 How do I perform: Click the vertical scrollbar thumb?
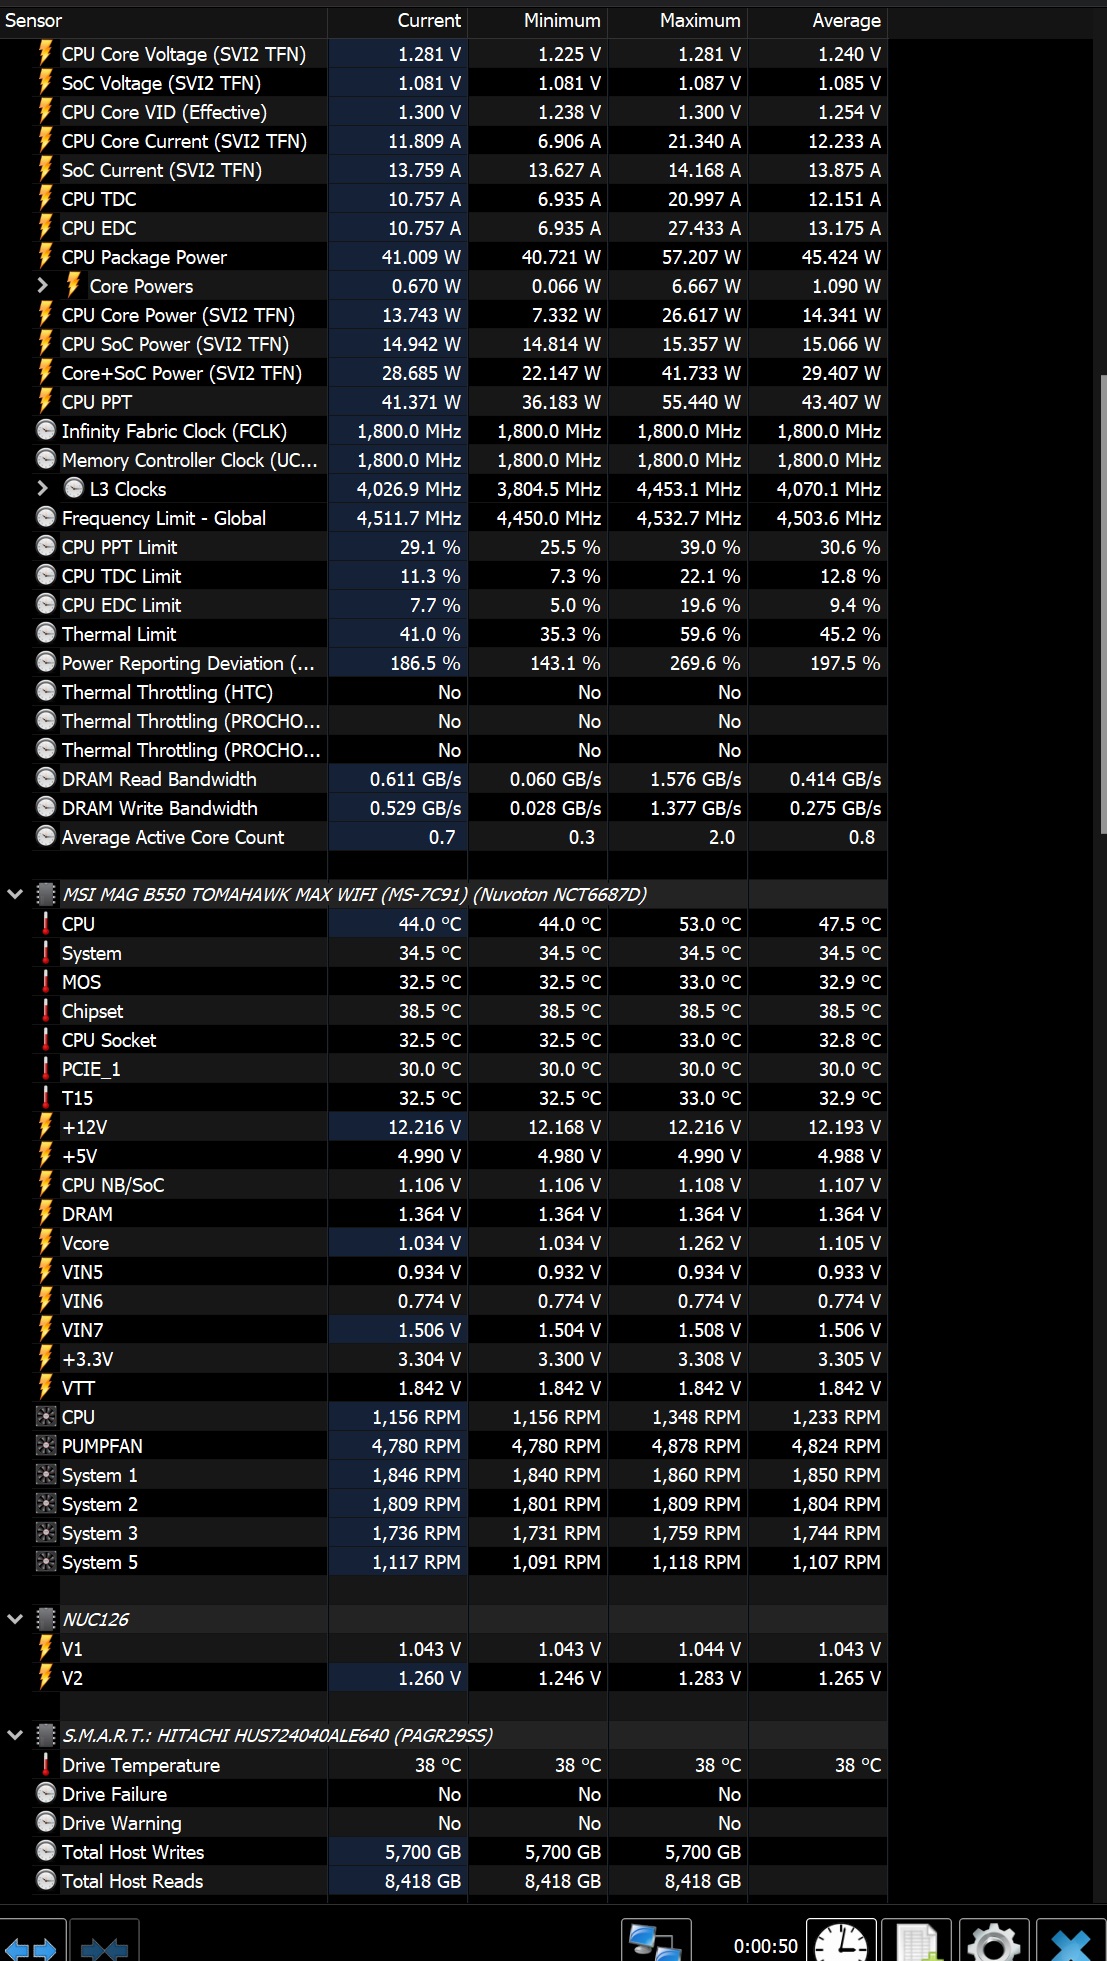tap(1103, 604)
